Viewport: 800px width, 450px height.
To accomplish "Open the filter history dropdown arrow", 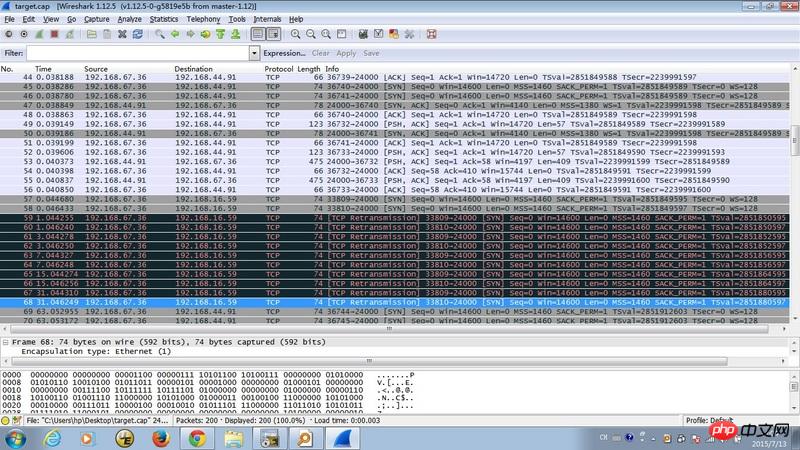I will [257, 53].
